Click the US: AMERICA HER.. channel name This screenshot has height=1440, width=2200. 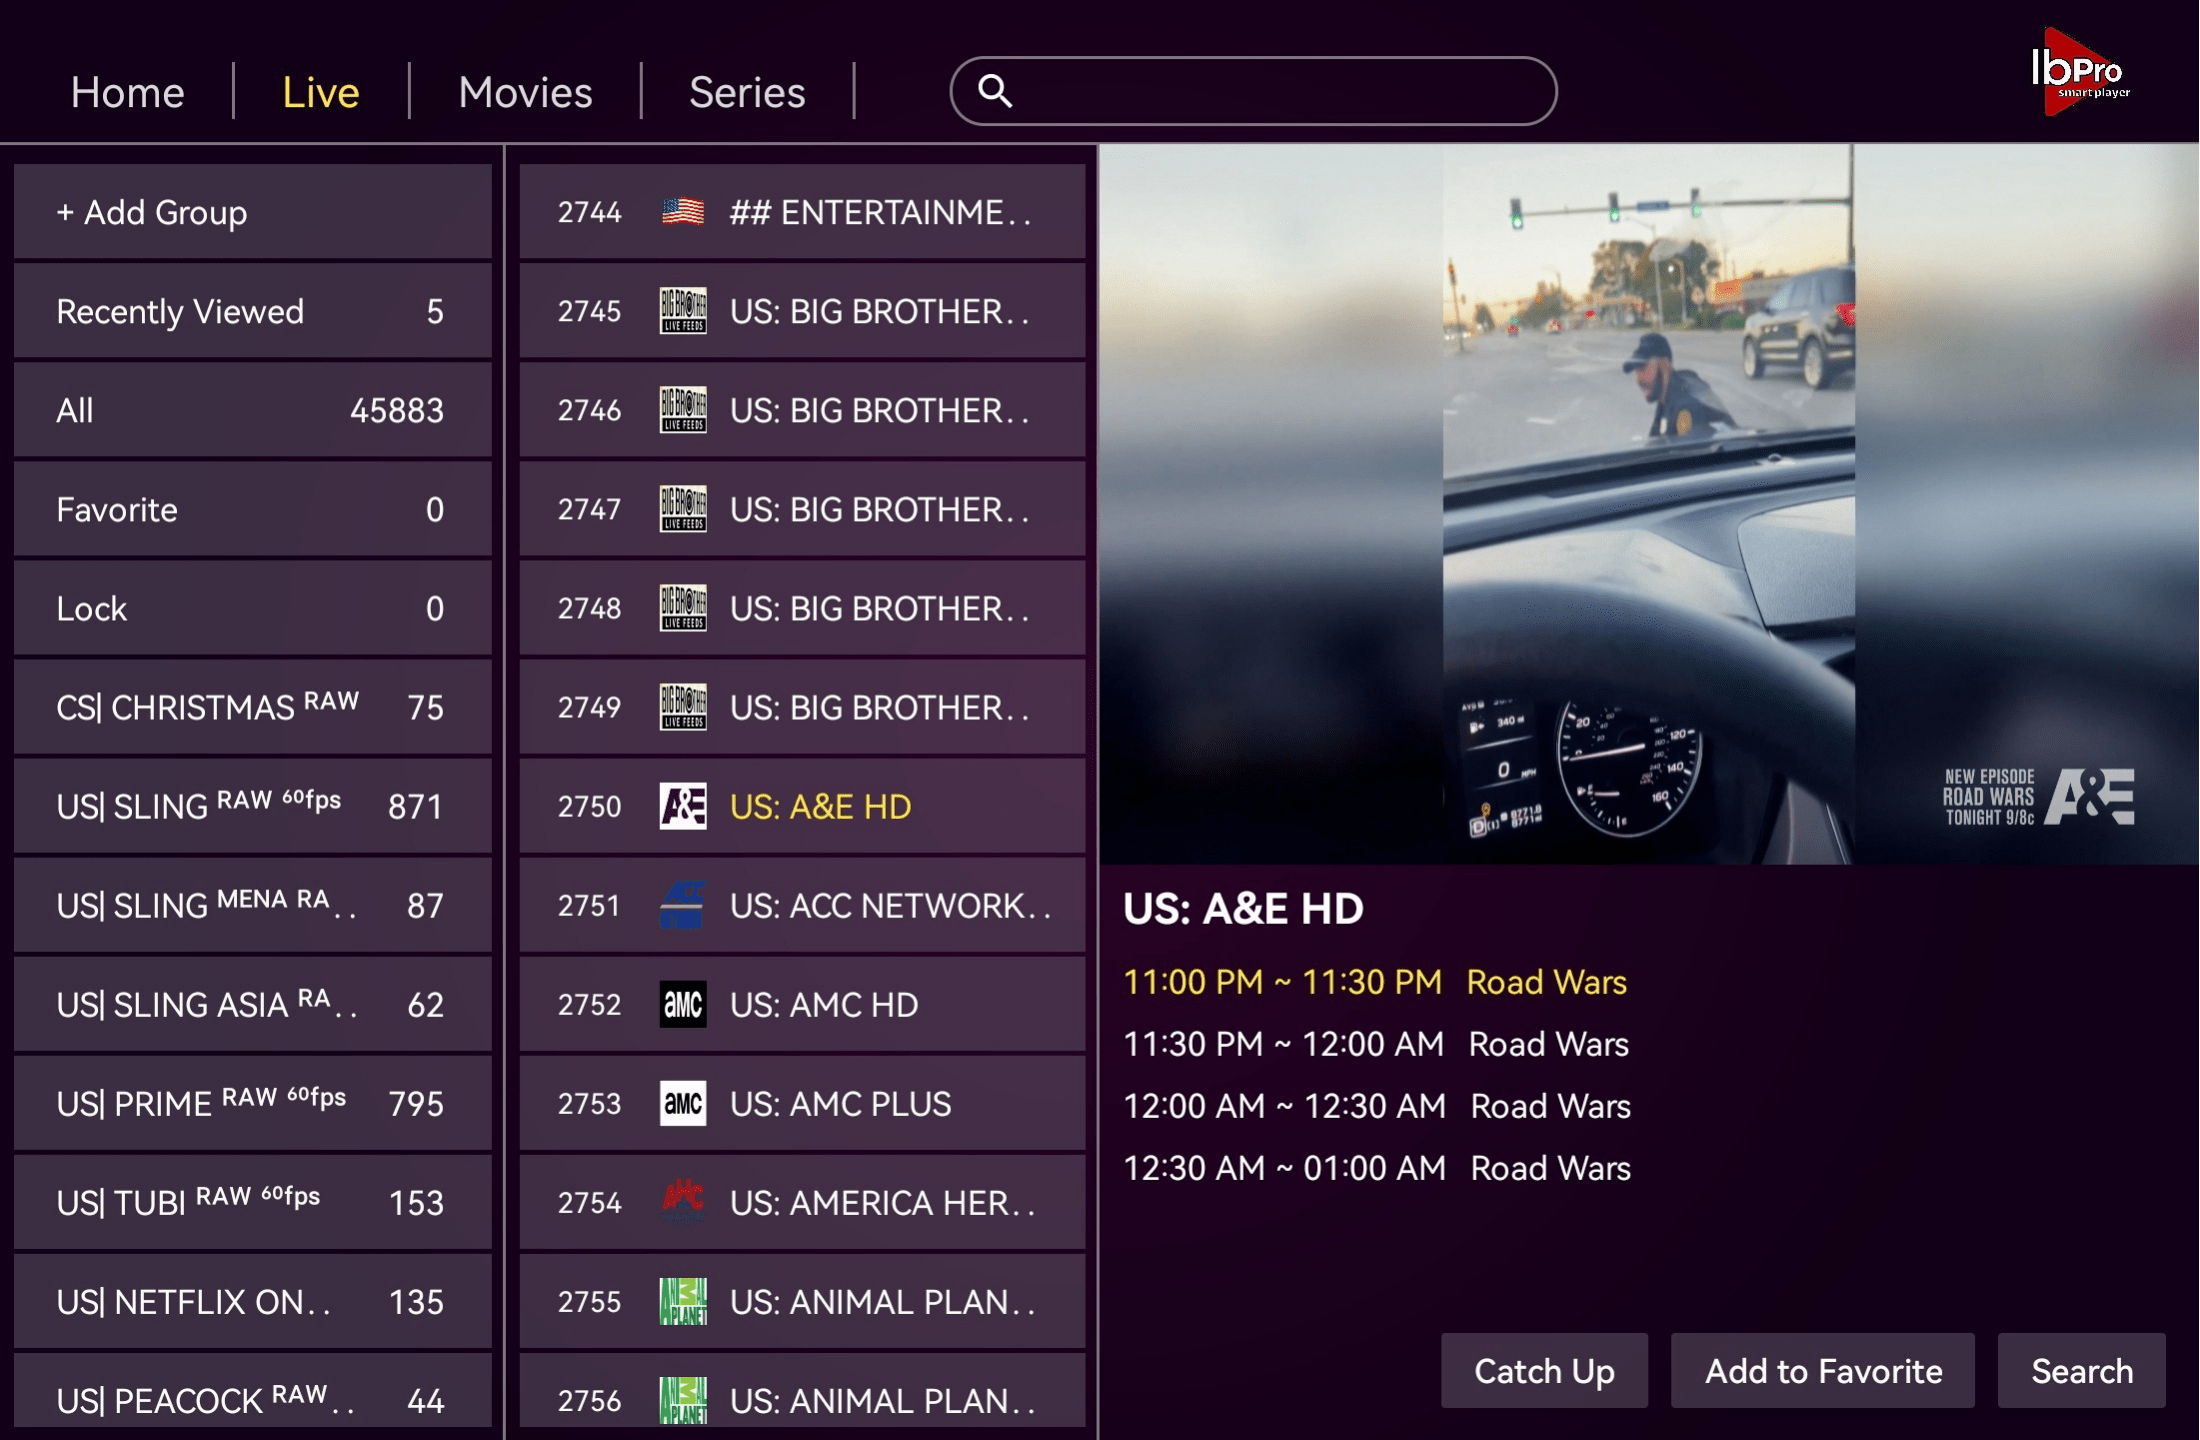pyautogui.click(x=882, y=1202)
